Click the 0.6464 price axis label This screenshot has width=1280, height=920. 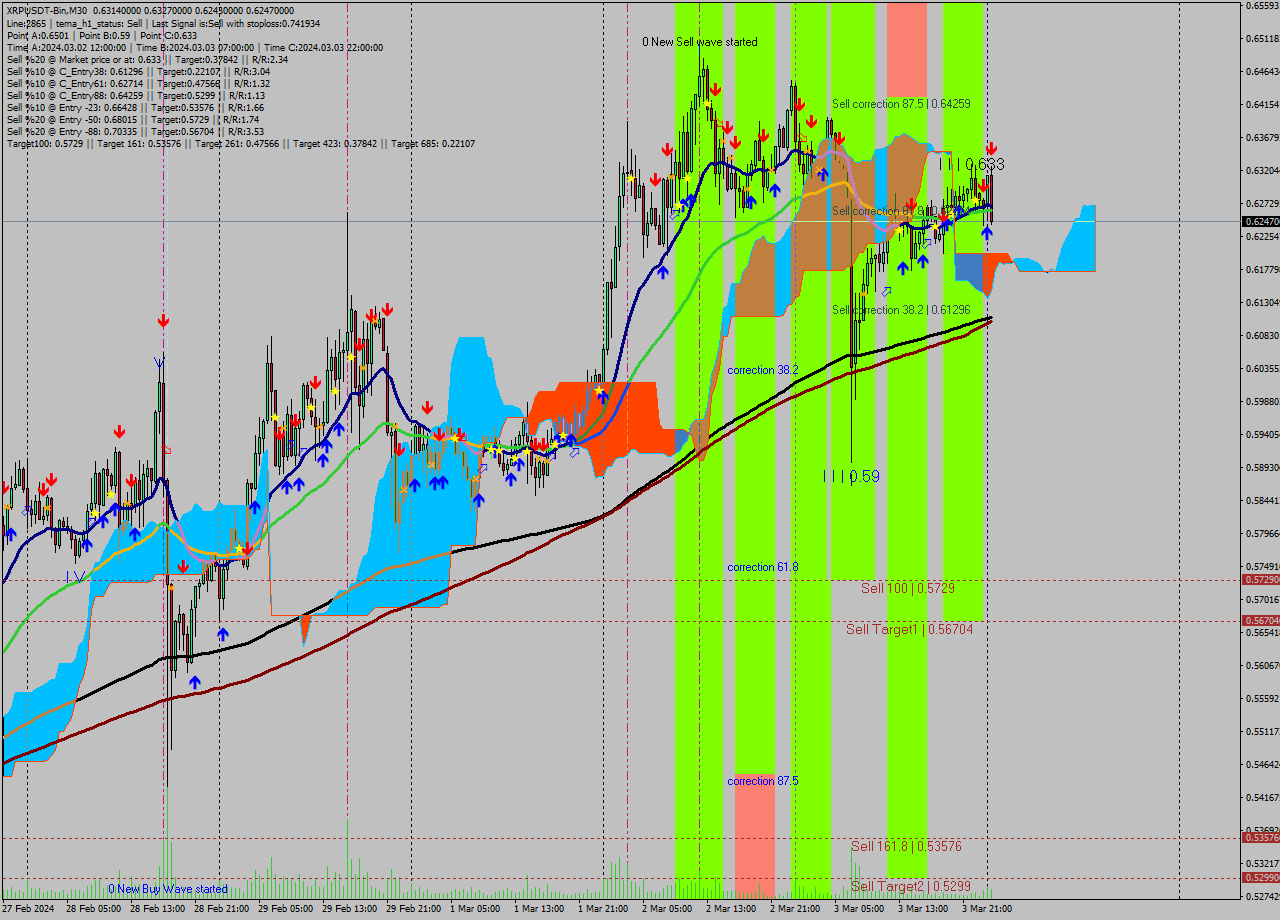click(1262, 72)
